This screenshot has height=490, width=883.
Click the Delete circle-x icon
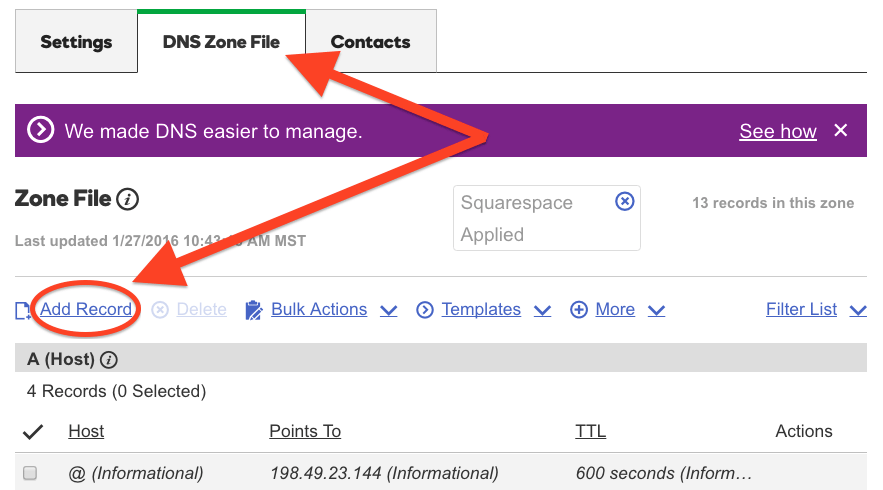pyautogui.click(x=160, y=310)
